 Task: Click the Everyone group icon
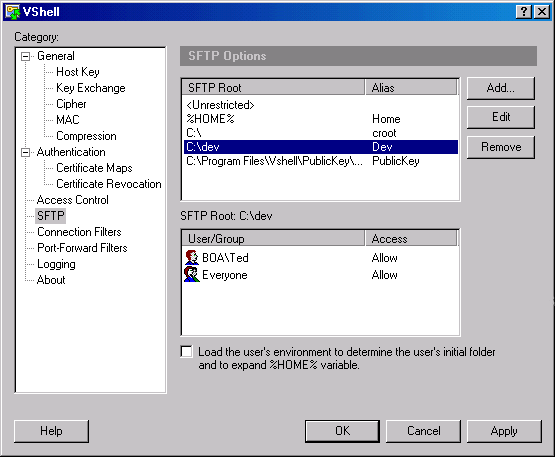pos(192,275)
